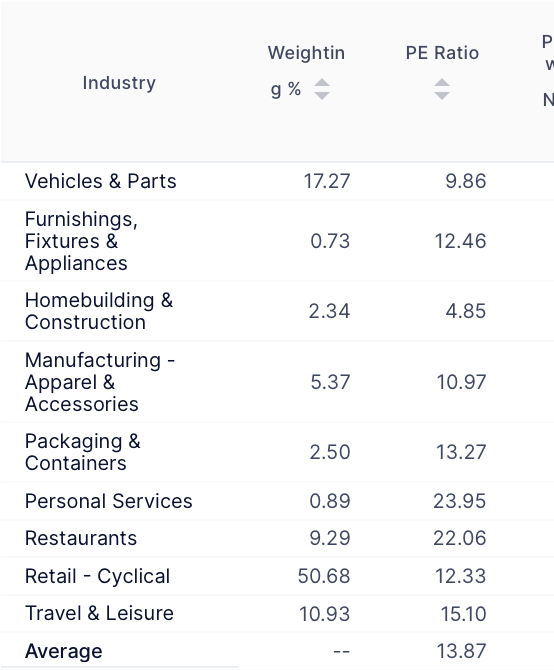Click the average PE ratio 13.87
The image size is (554, 670).
click(x=461, y=651)
